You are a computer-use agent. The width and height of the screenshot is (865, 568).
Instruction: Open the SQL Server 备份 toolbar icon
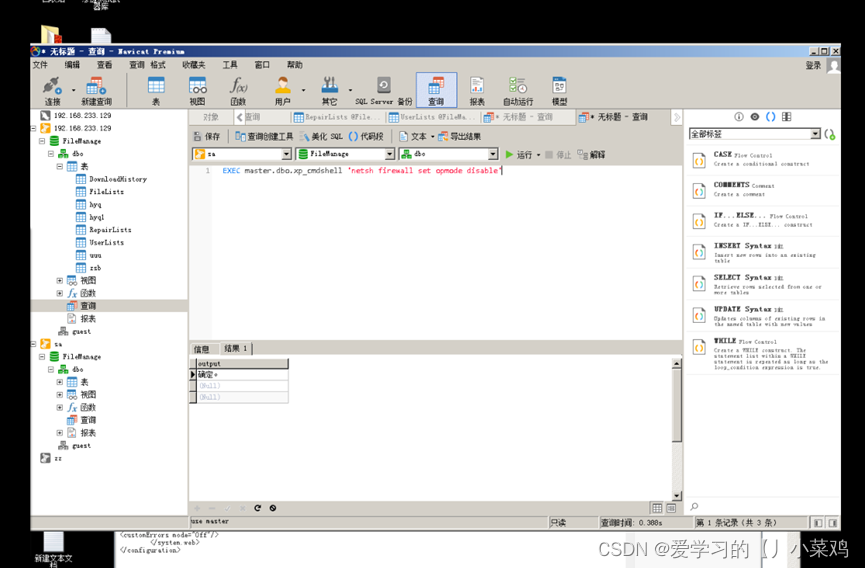(x=384, y=92)
